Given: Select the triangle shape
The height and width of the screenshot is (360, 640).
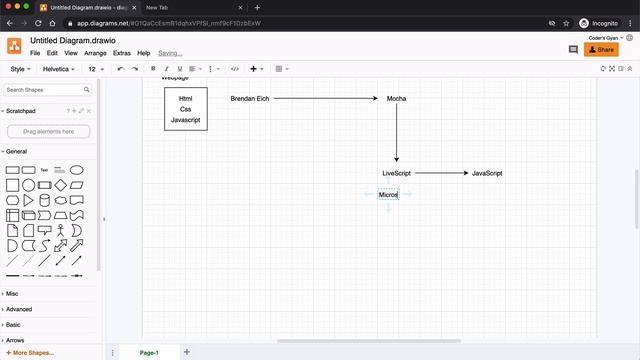Looking at the screenshot, I should pos(28,200).
